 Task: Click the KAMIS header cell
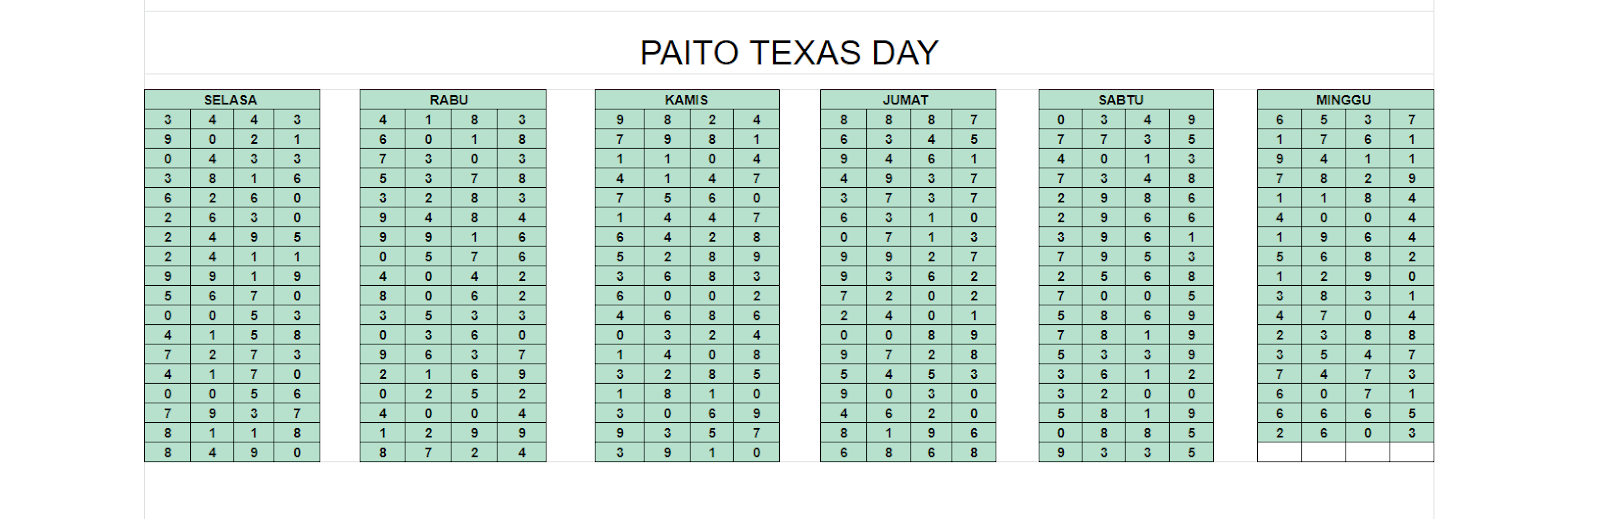[x=686, y=100]
